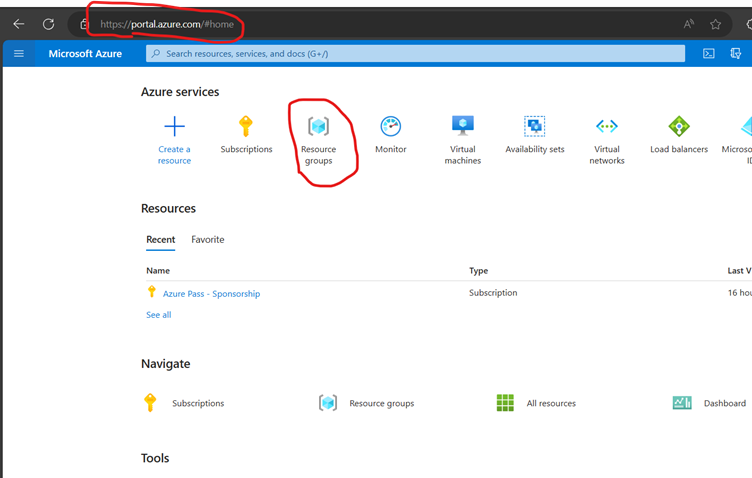Select the Availability sets icon
752x478 pixels.
coord(535,127)
